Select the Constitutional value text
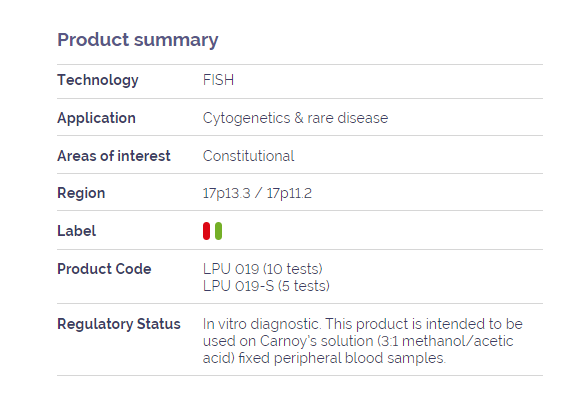561x417 pixels. [x=248, y=156]
